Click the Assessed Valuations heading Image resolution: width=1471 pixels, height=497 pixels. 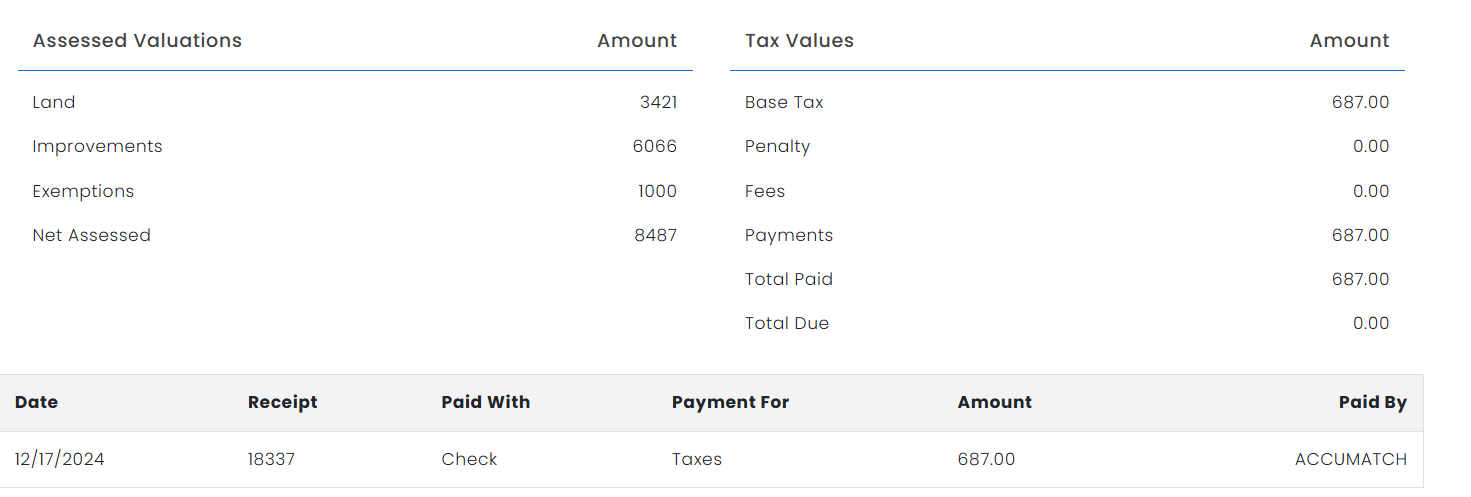click(x=137, y=41)
